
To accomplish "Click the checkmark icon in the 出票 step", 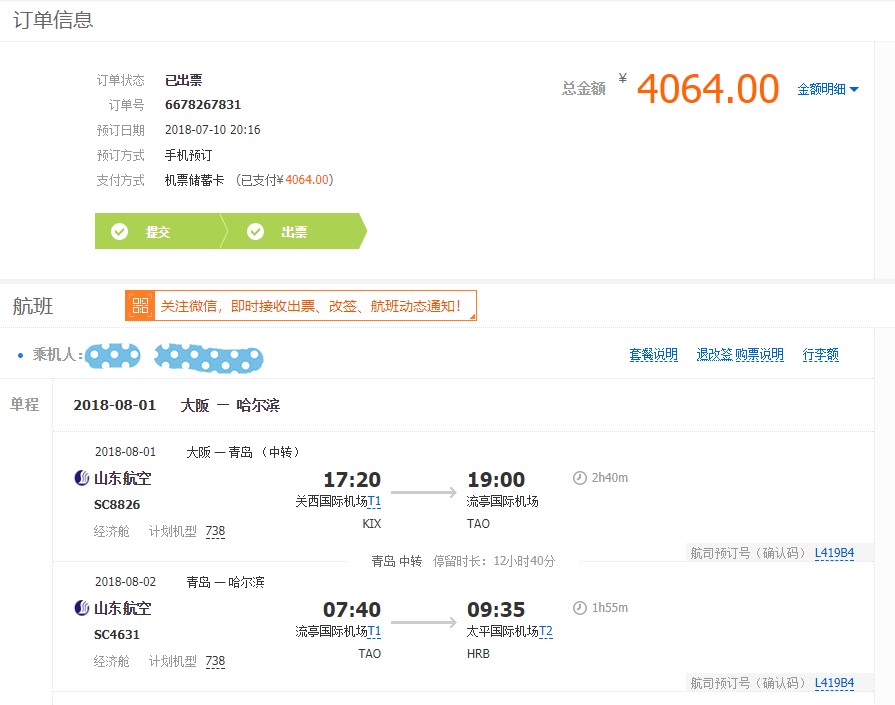I will coord(255,232).
